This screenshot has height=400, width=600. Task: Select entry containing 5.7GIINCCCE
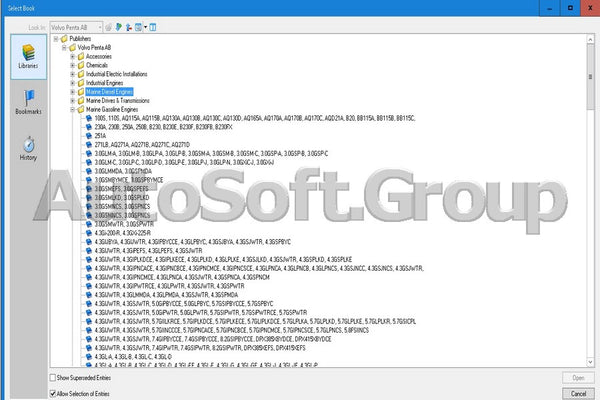click(x=232, y=330)
